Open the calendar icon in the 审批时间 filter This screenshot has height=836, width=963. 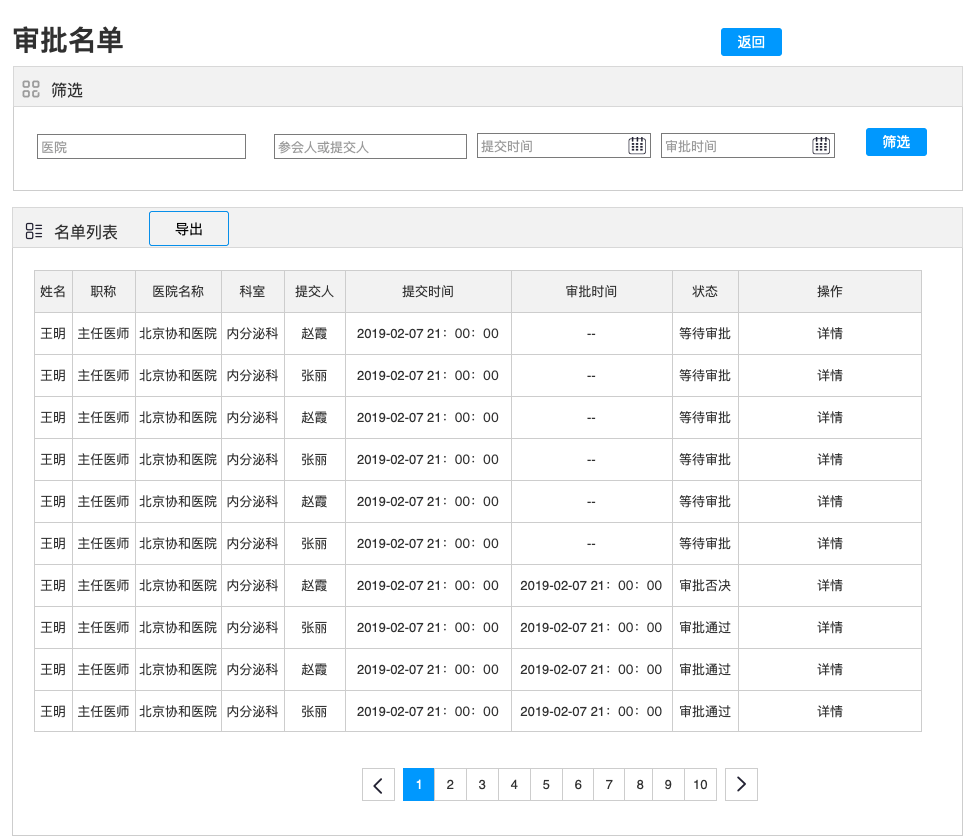click(821, 146)
